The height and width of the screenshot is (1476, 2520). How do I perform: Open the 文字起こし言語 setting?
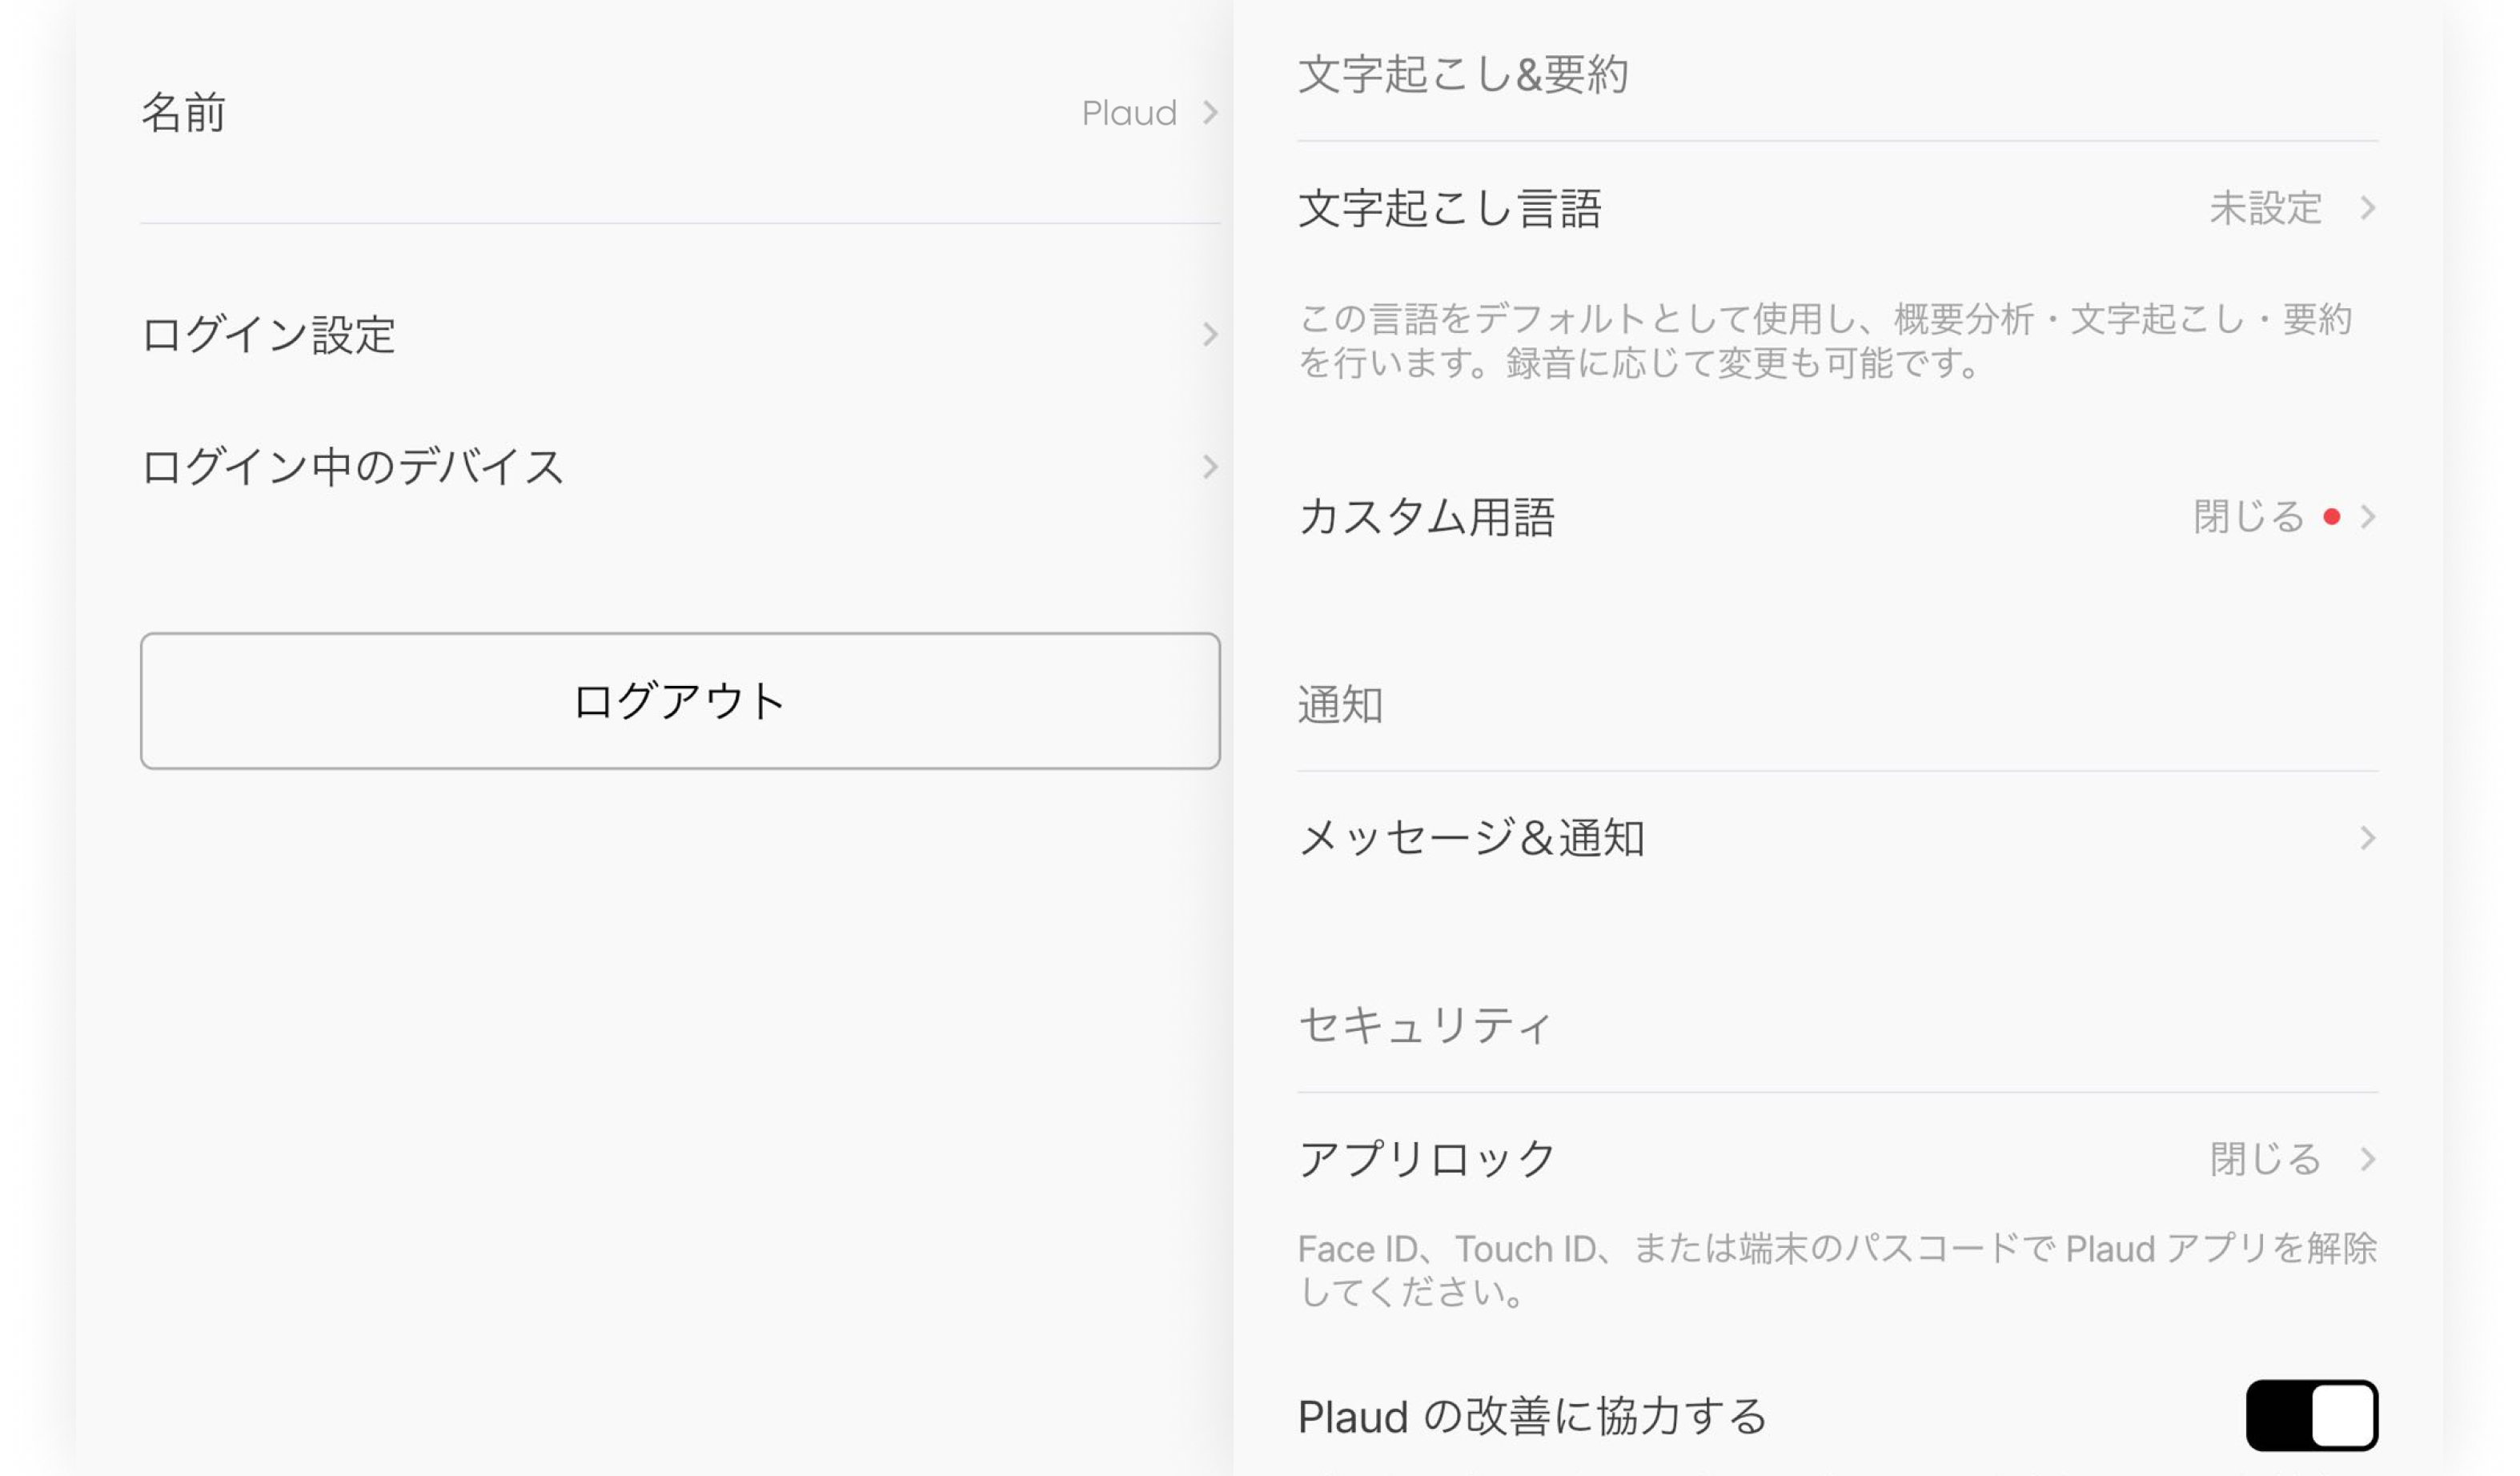coord(1450,208)
